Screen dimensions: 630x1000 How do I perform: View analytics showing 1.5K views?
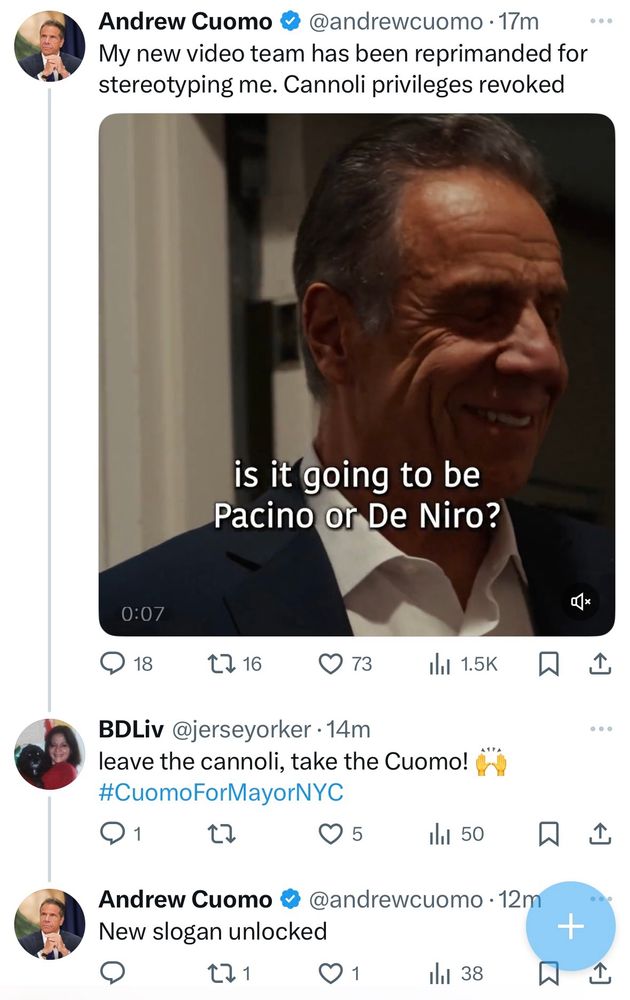[x=439, y=664]
